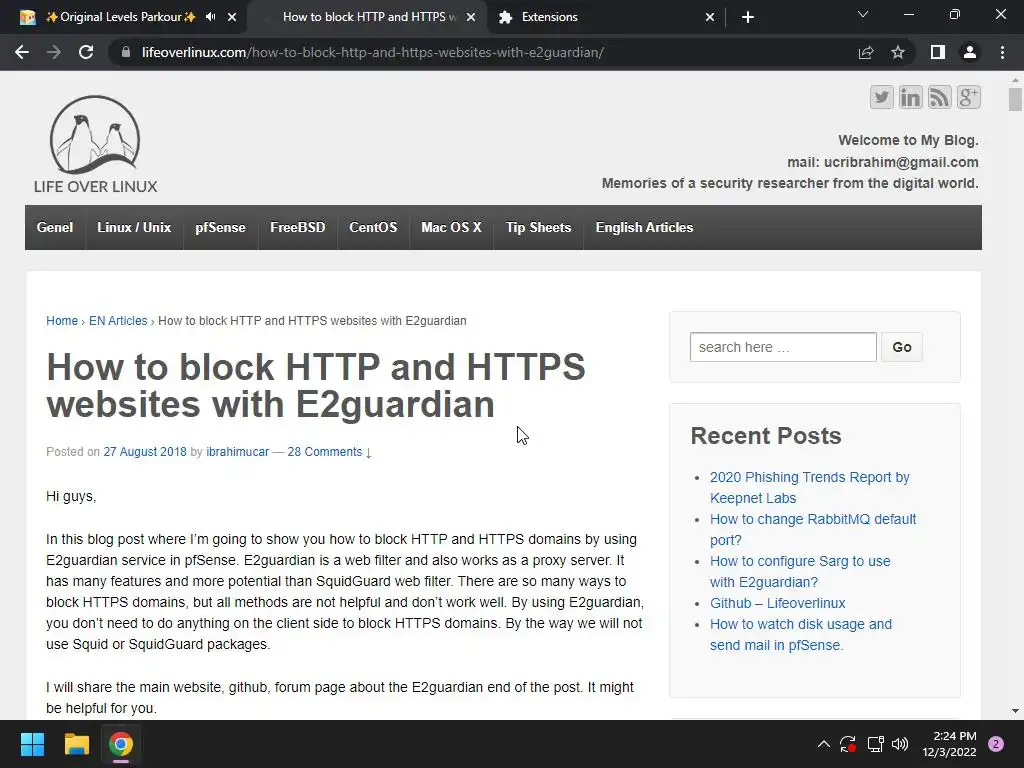Screen dimensions: 1024x768
Task: Show hidden system tray icons
Action: (824, 744)
